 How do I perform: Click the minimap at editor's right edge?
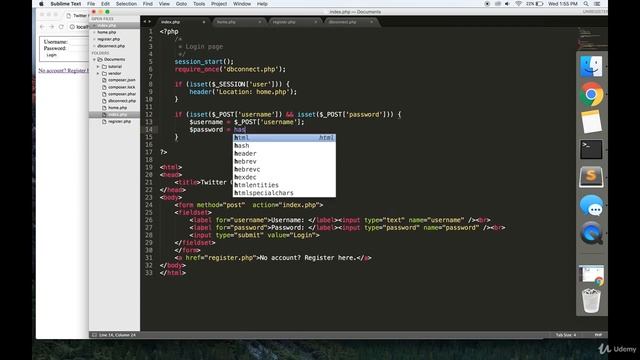click(x=592, y=38)
